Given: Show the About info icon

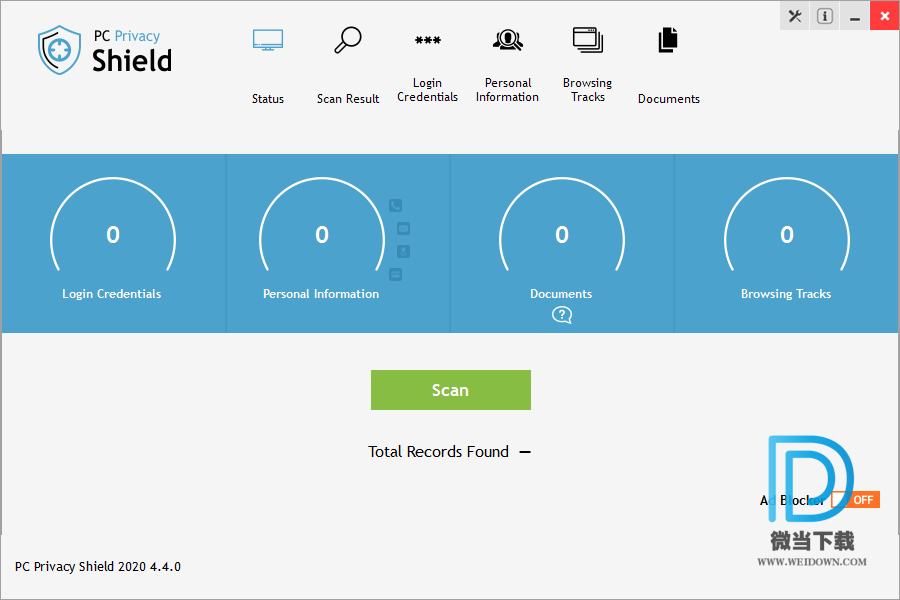Looking at the screenshot, I should click(825, 16).
